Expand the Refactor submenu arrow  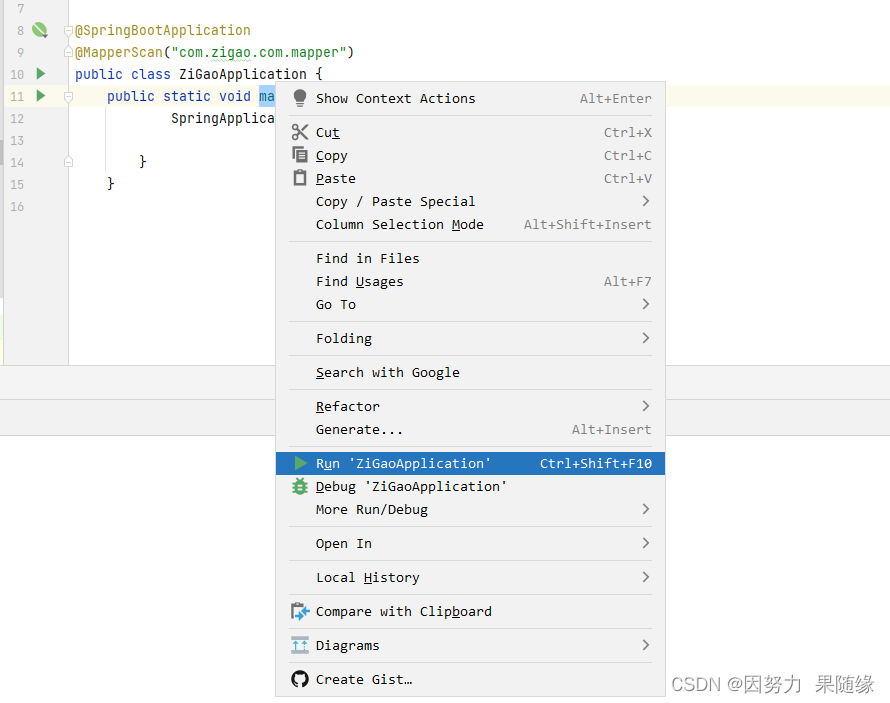click(x=645, y=406)
